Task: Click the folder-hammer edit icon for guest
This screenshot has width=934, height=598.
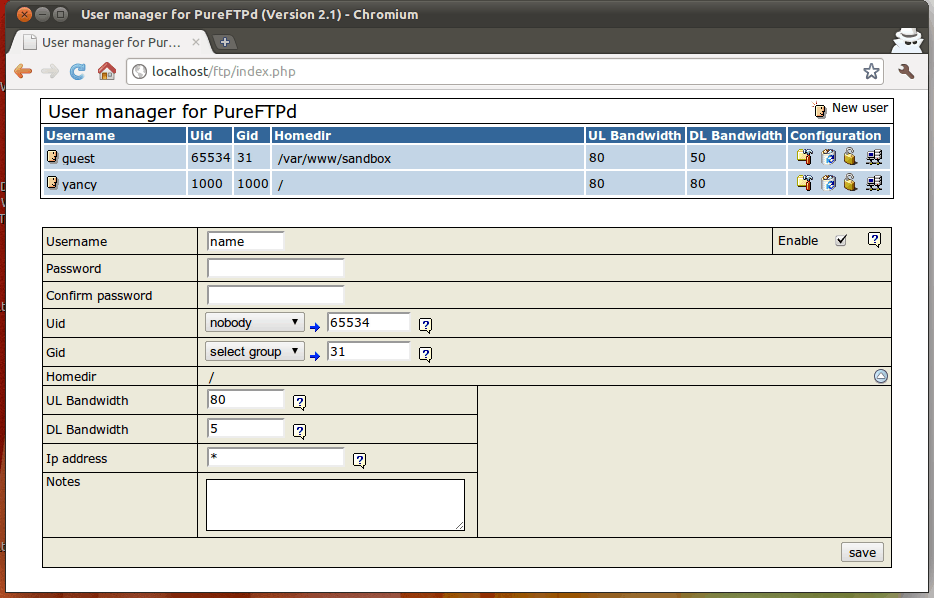Action: (x=805, y=157)
